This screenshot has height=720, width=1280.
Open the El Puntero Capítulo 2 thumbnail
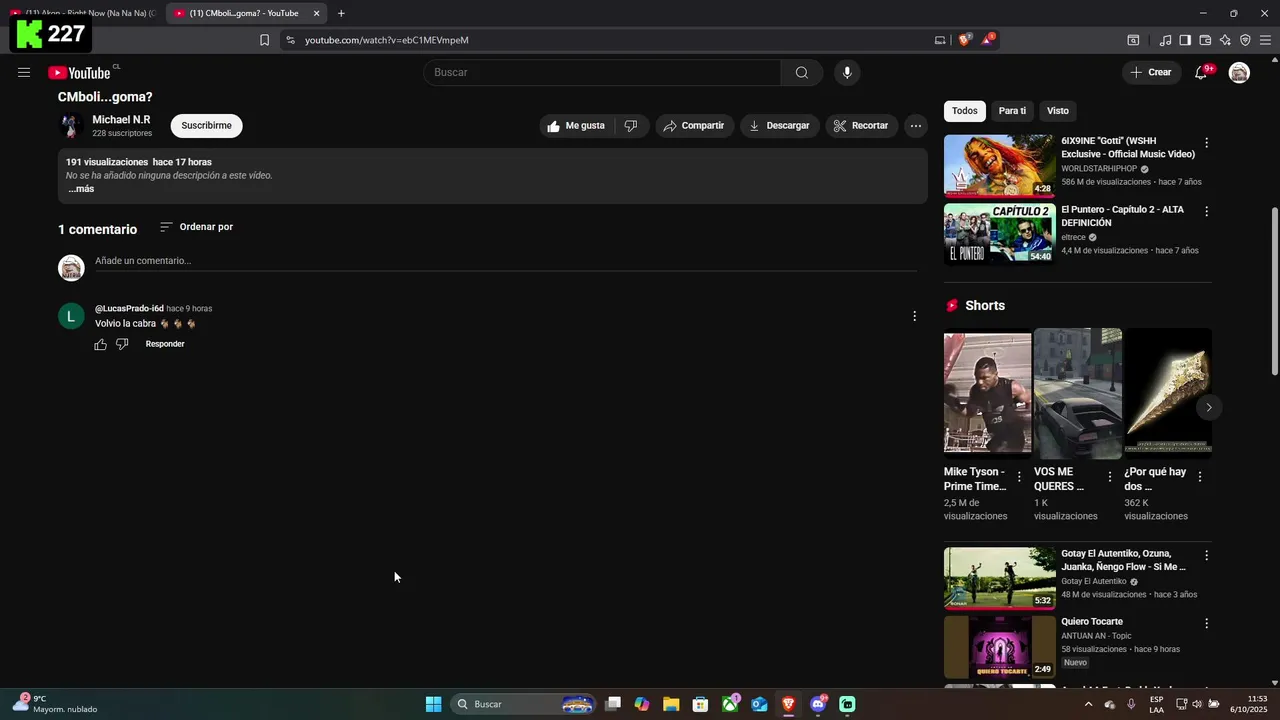(x=999, y=234)
